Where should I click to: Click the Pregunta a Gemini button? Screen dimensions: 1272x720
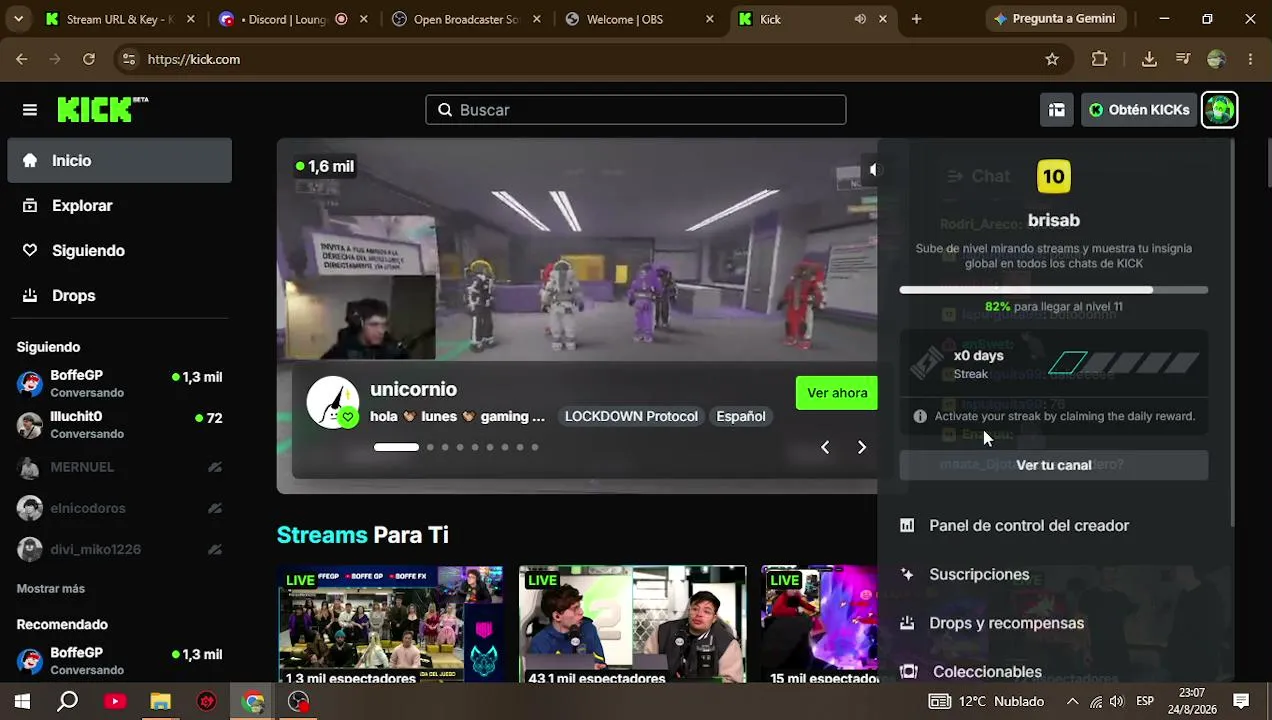tap(1056, 19)
